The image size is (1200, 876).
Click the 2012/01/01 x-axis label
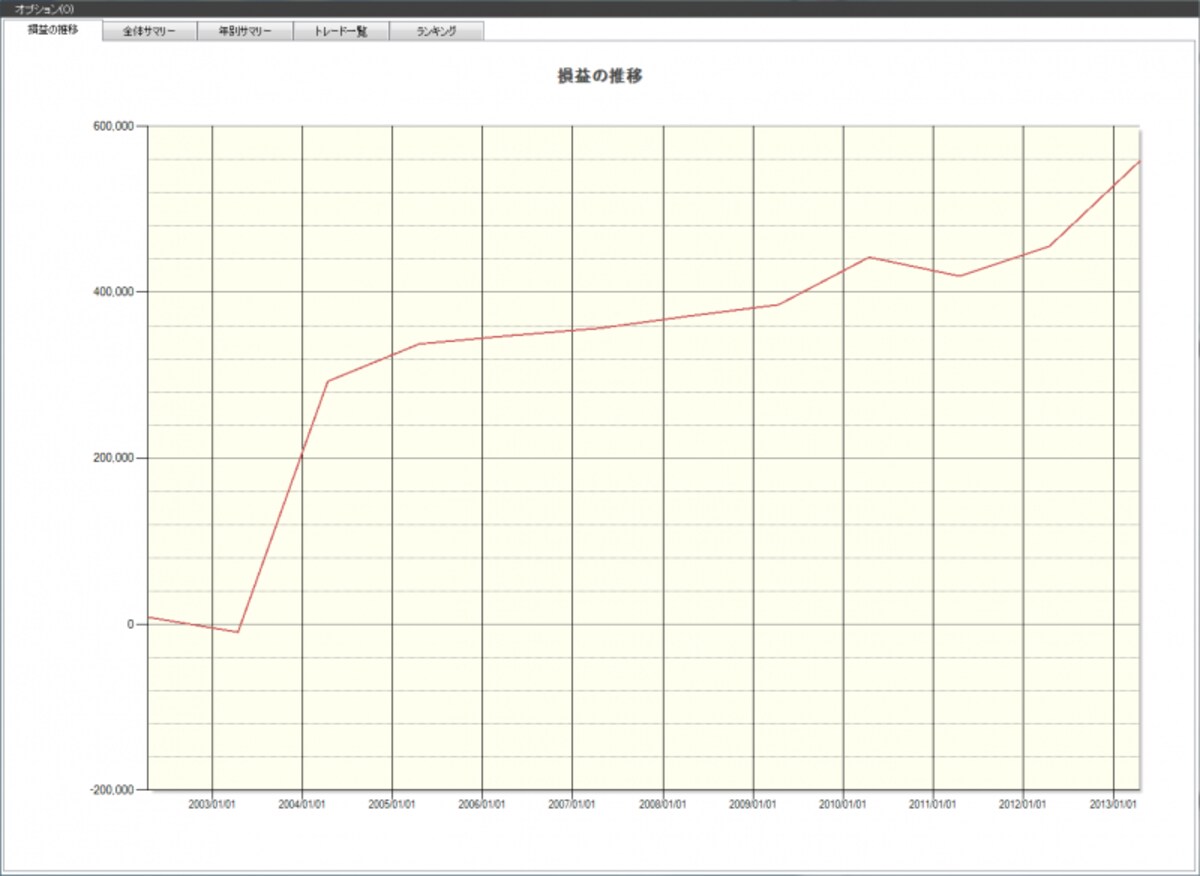pos(1023,804)
